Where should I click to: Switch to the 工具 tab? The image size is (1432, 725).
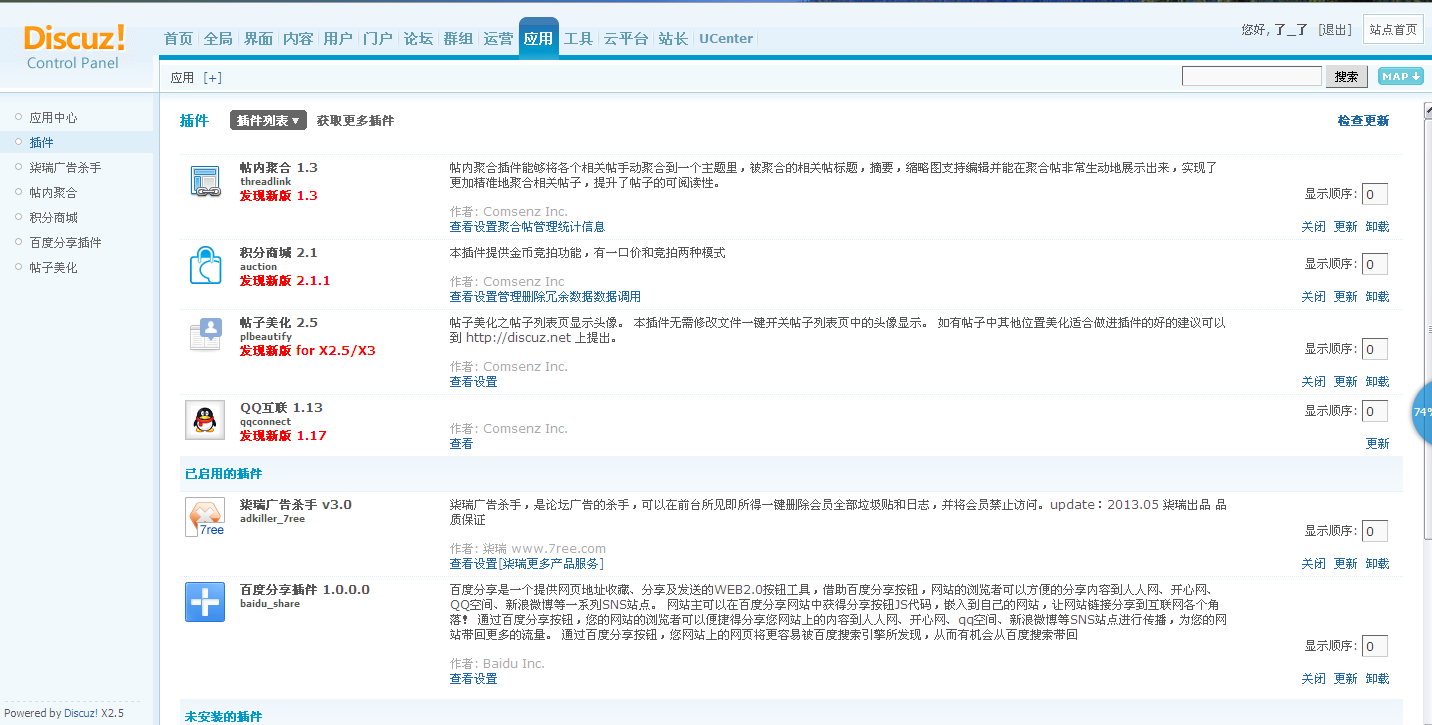(x=578, y=39)
